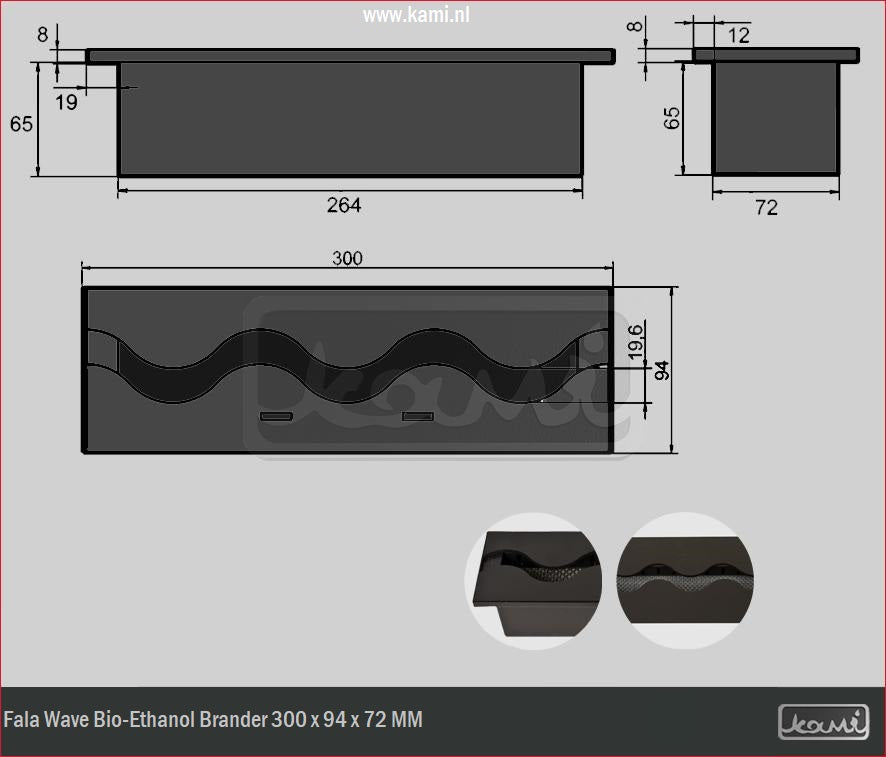Click the Kami logo in the caption bar
886x757 pixels.
tap(823, 721)
